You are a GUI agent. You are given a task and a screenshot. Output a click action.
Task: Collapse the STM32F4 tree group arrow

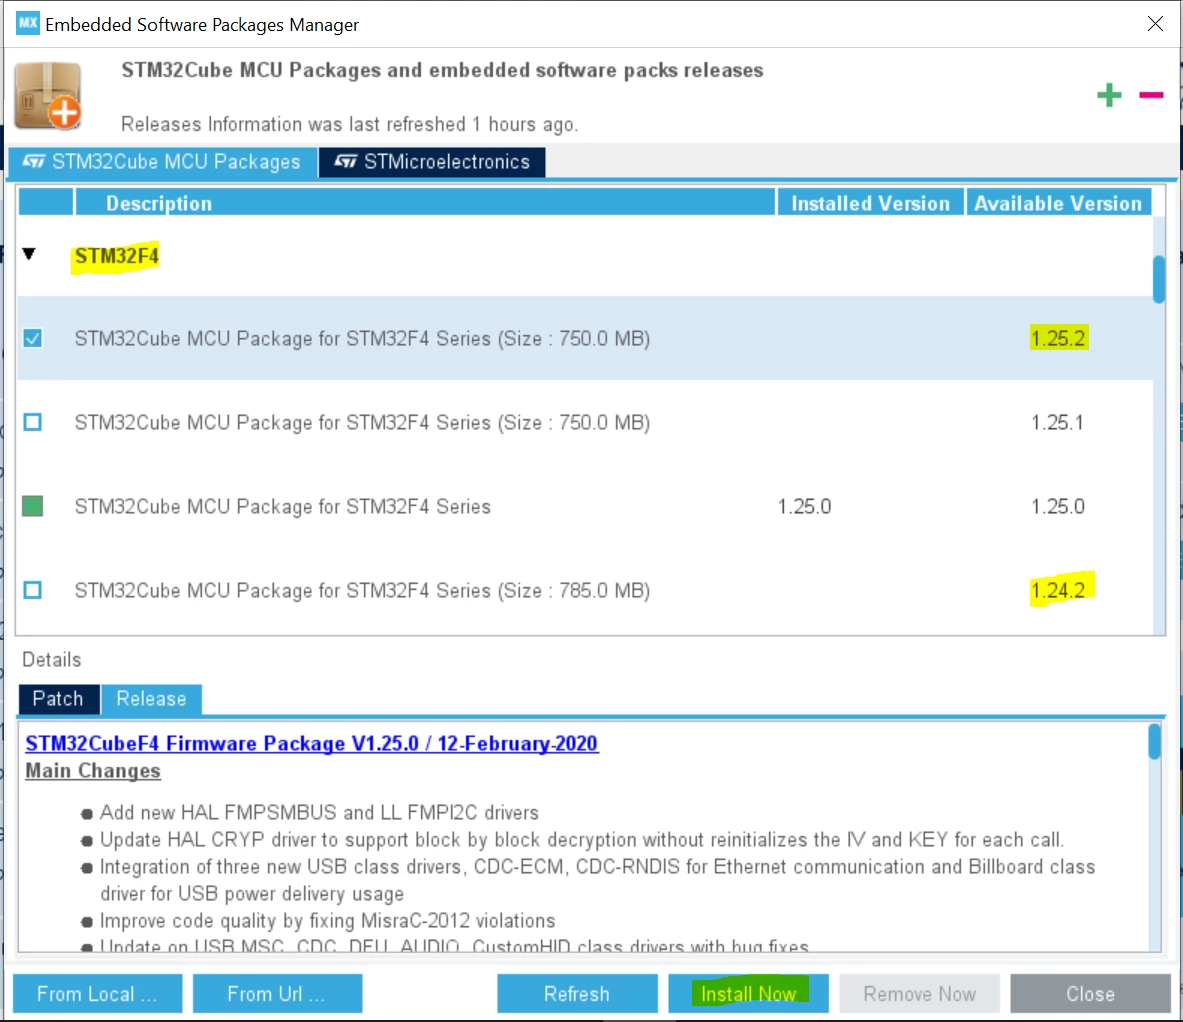29,254
